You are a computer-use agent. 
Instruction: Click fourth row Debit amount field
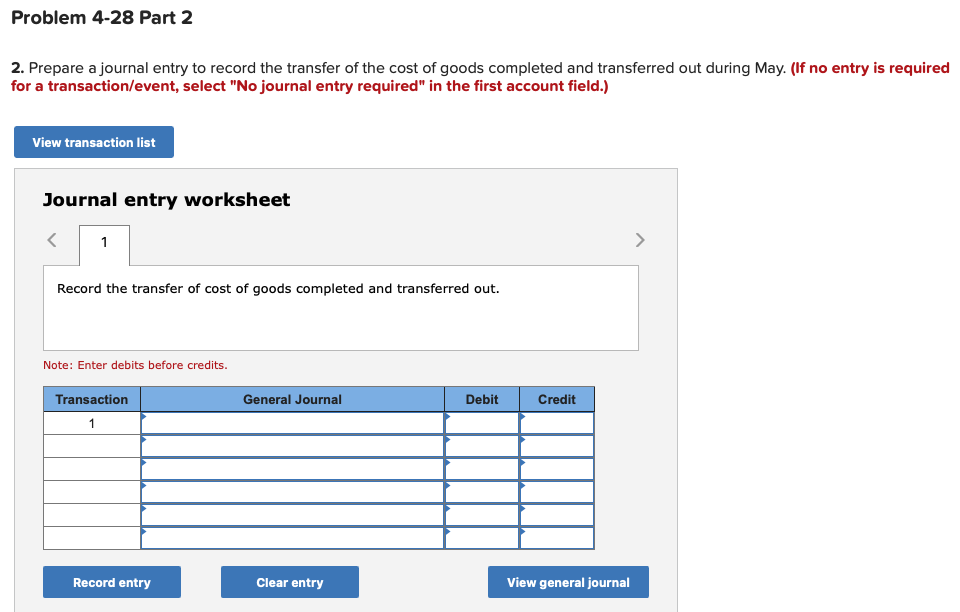tap(482, 492)
